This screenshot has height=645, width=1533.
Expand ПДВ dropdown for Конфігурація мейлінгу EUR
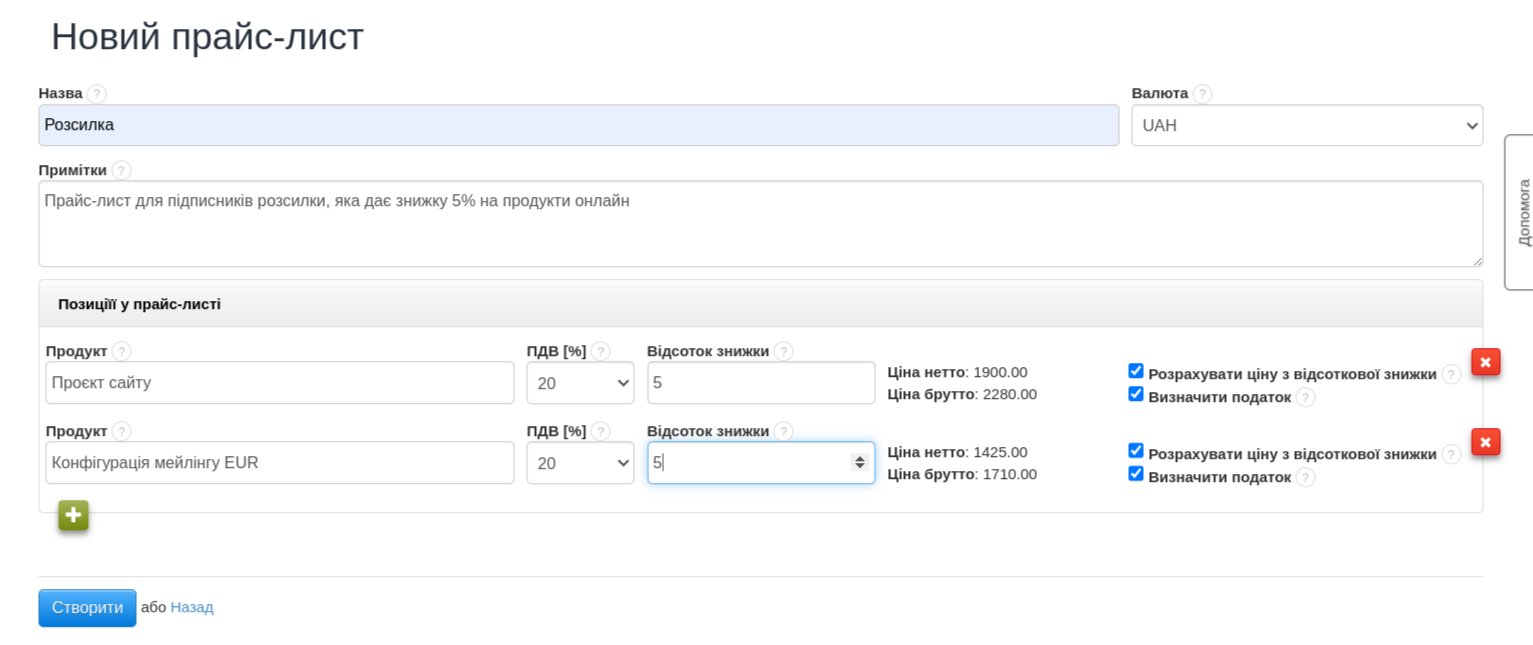[x=580, y=463]
